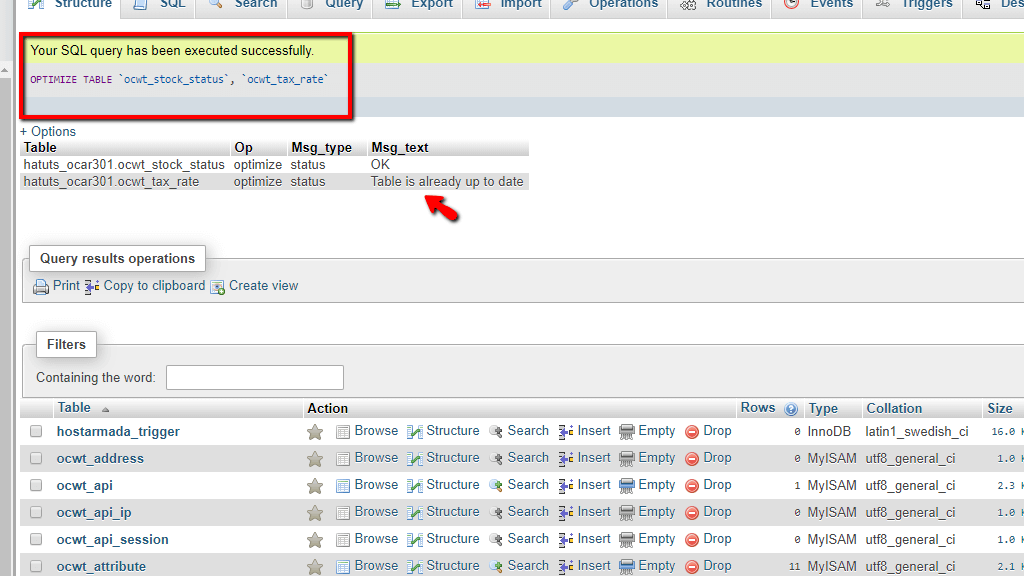The width and height of the screenshot is (1024, 576).
Task: Click the Search icon for ocwt_api_session
Action: (x=496, y=539)
